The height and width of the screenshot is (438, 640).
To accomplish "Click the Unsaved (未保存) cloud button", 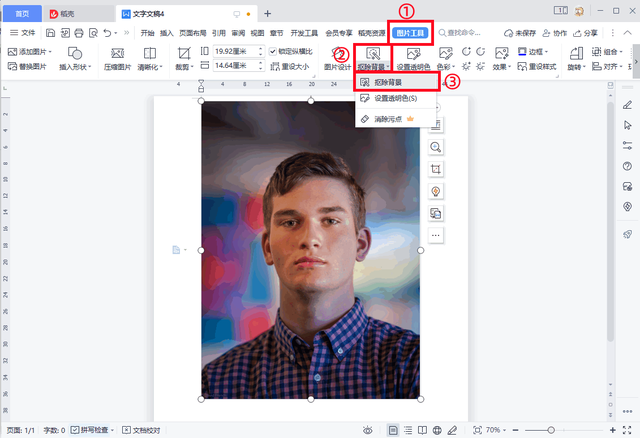I will 520,33.
